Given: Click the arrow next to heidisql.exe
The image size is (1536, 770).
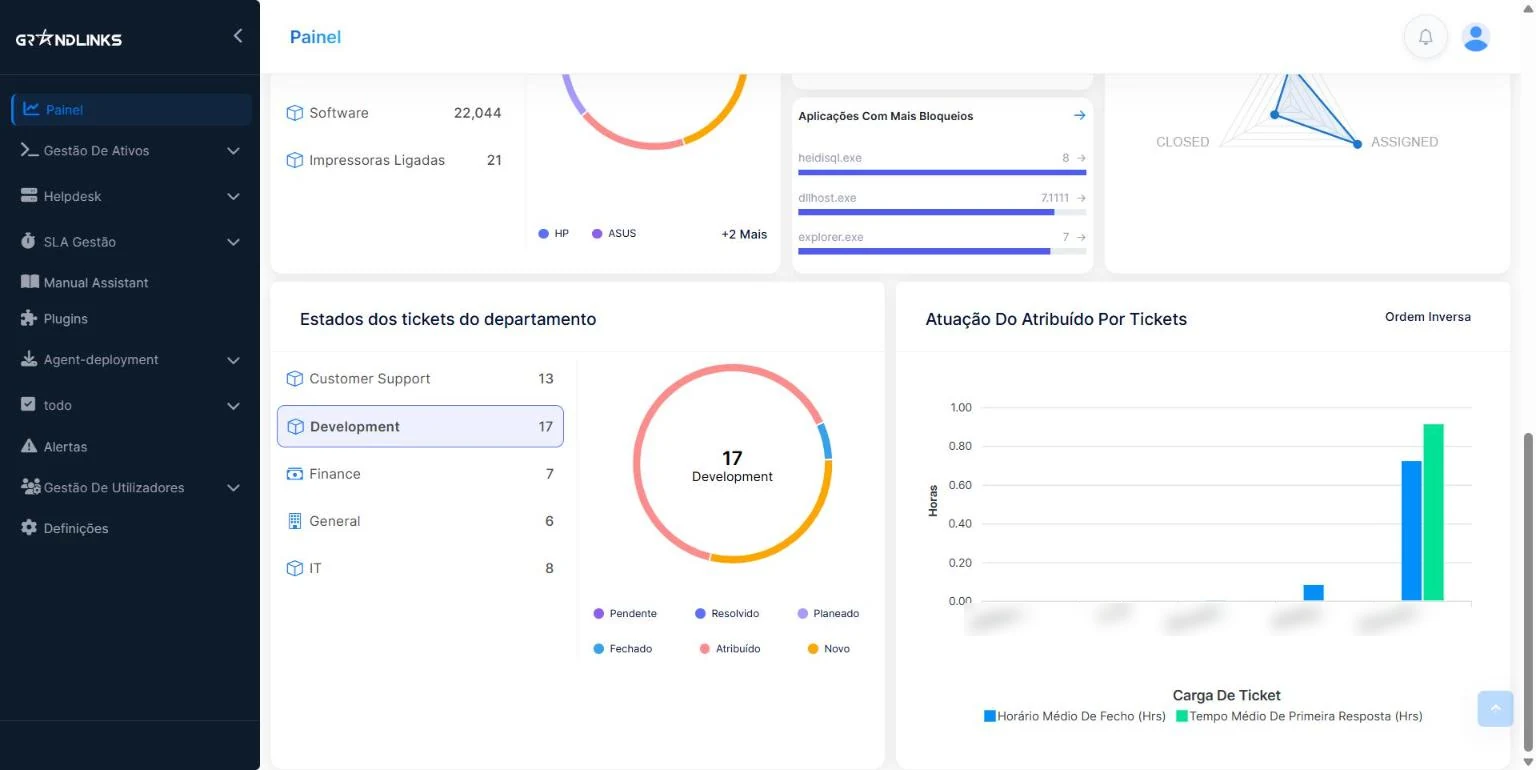Looking at the screenshot, I should 1081,158.
